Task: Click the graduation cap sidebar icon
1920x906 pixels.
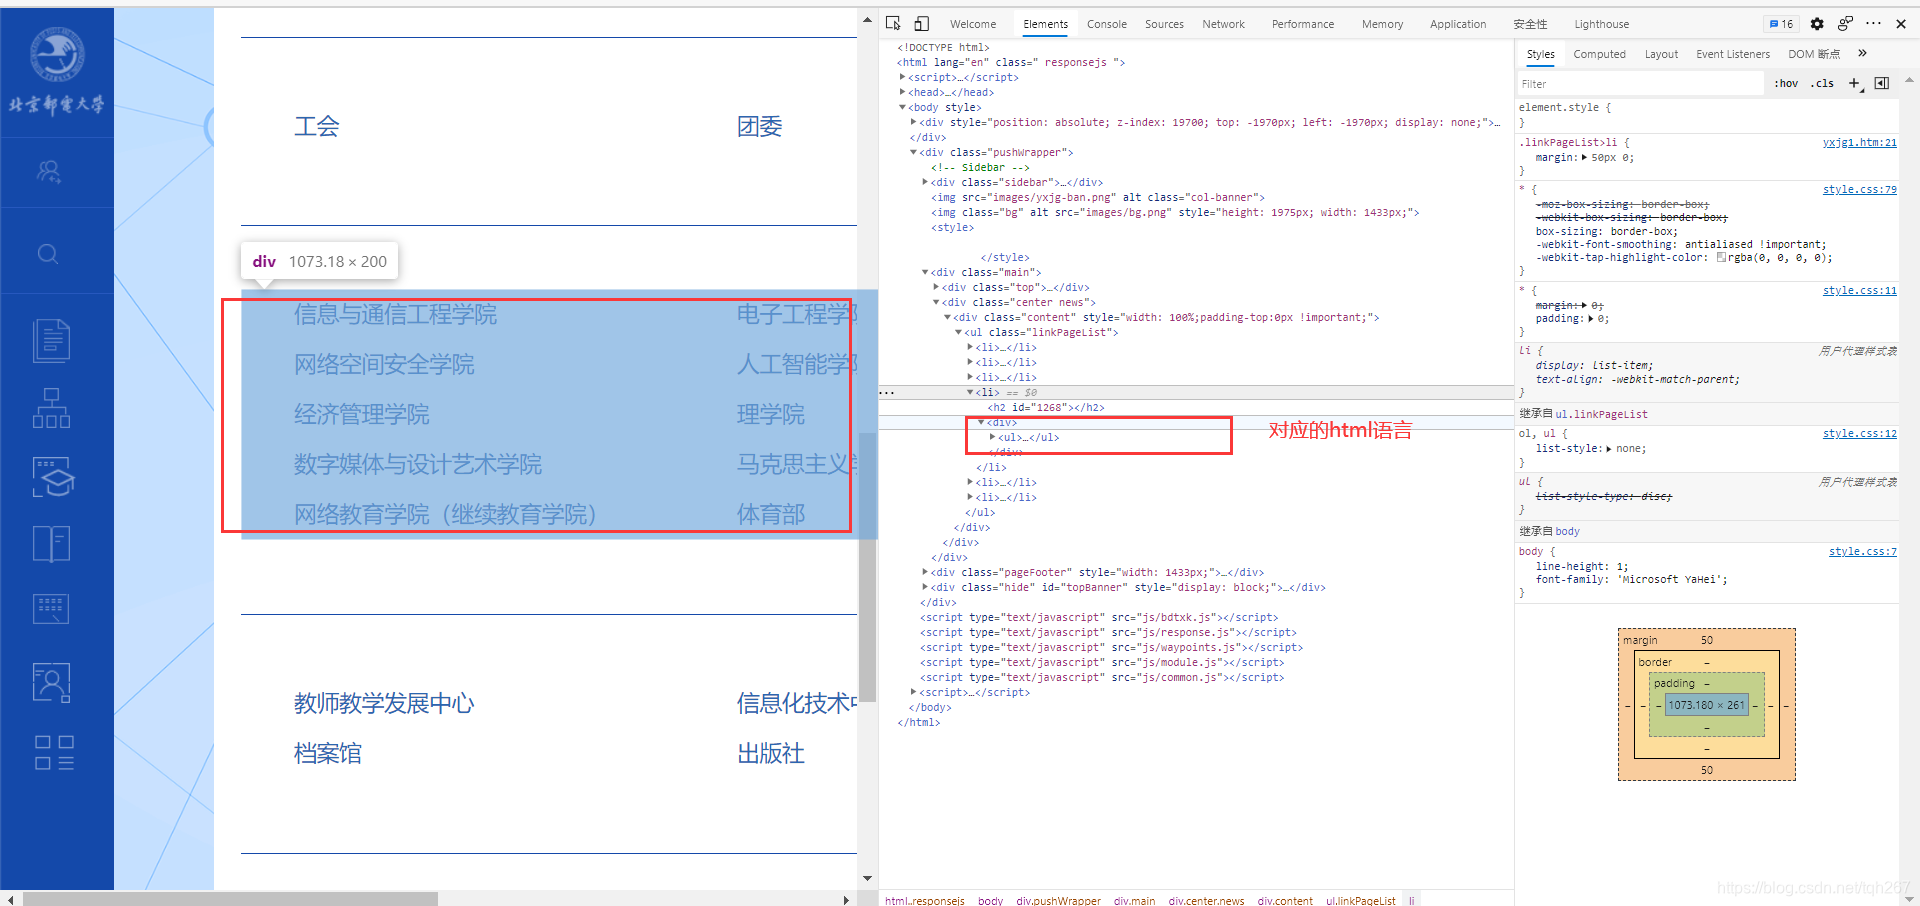Action: pyautogui.click(x=53, y=477)
